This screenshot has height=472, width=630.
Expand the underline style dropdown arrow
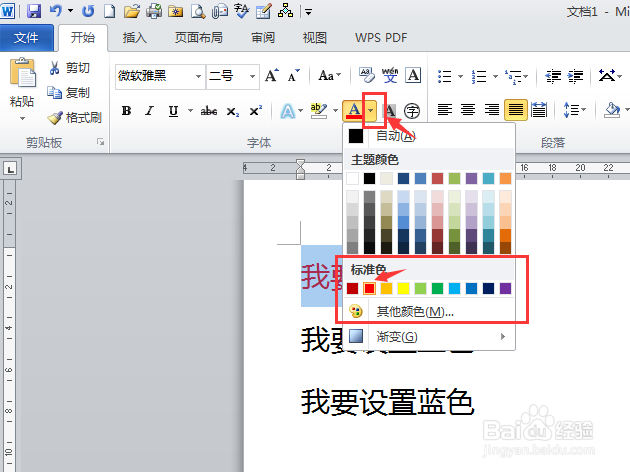click(x=190, y=110)
